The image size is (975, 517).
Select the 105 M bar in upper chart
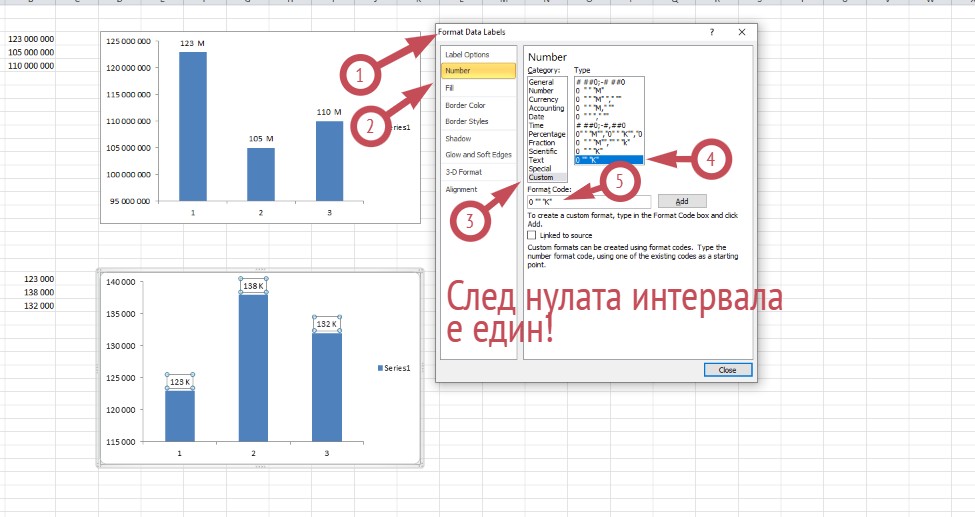[x=260, y=174]
